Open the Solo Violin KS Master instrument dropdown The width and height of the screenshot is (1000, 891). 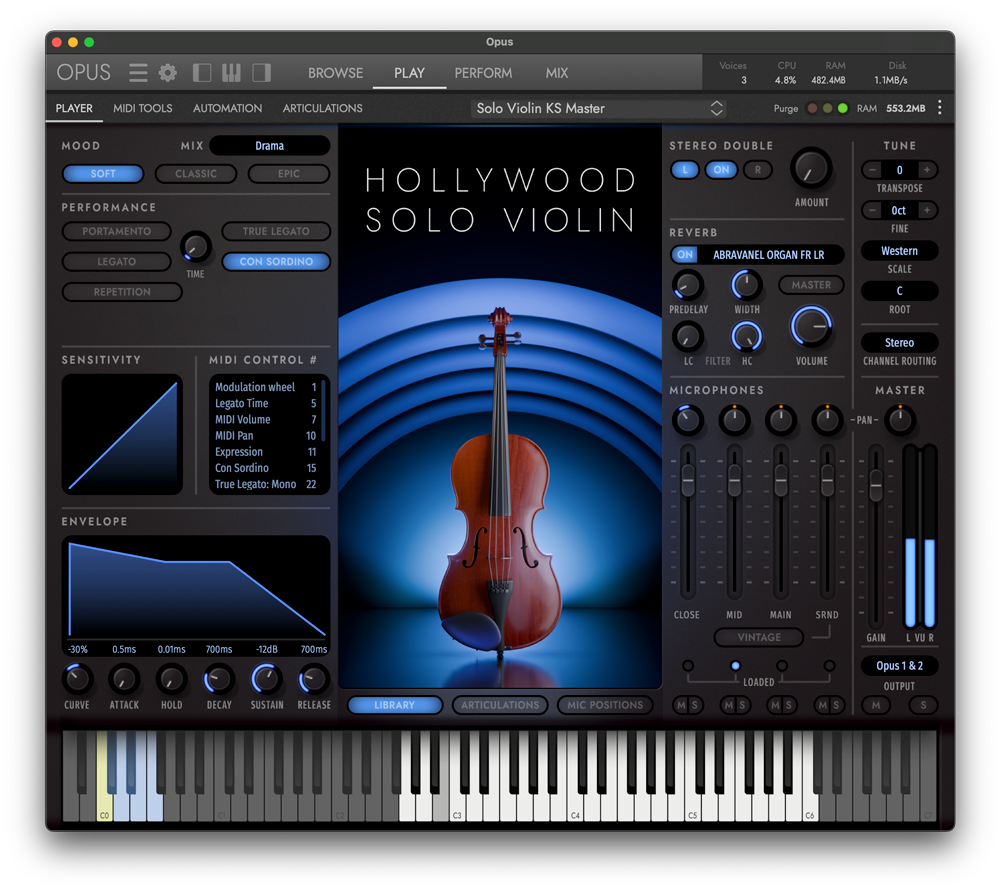tap(599, 108)
